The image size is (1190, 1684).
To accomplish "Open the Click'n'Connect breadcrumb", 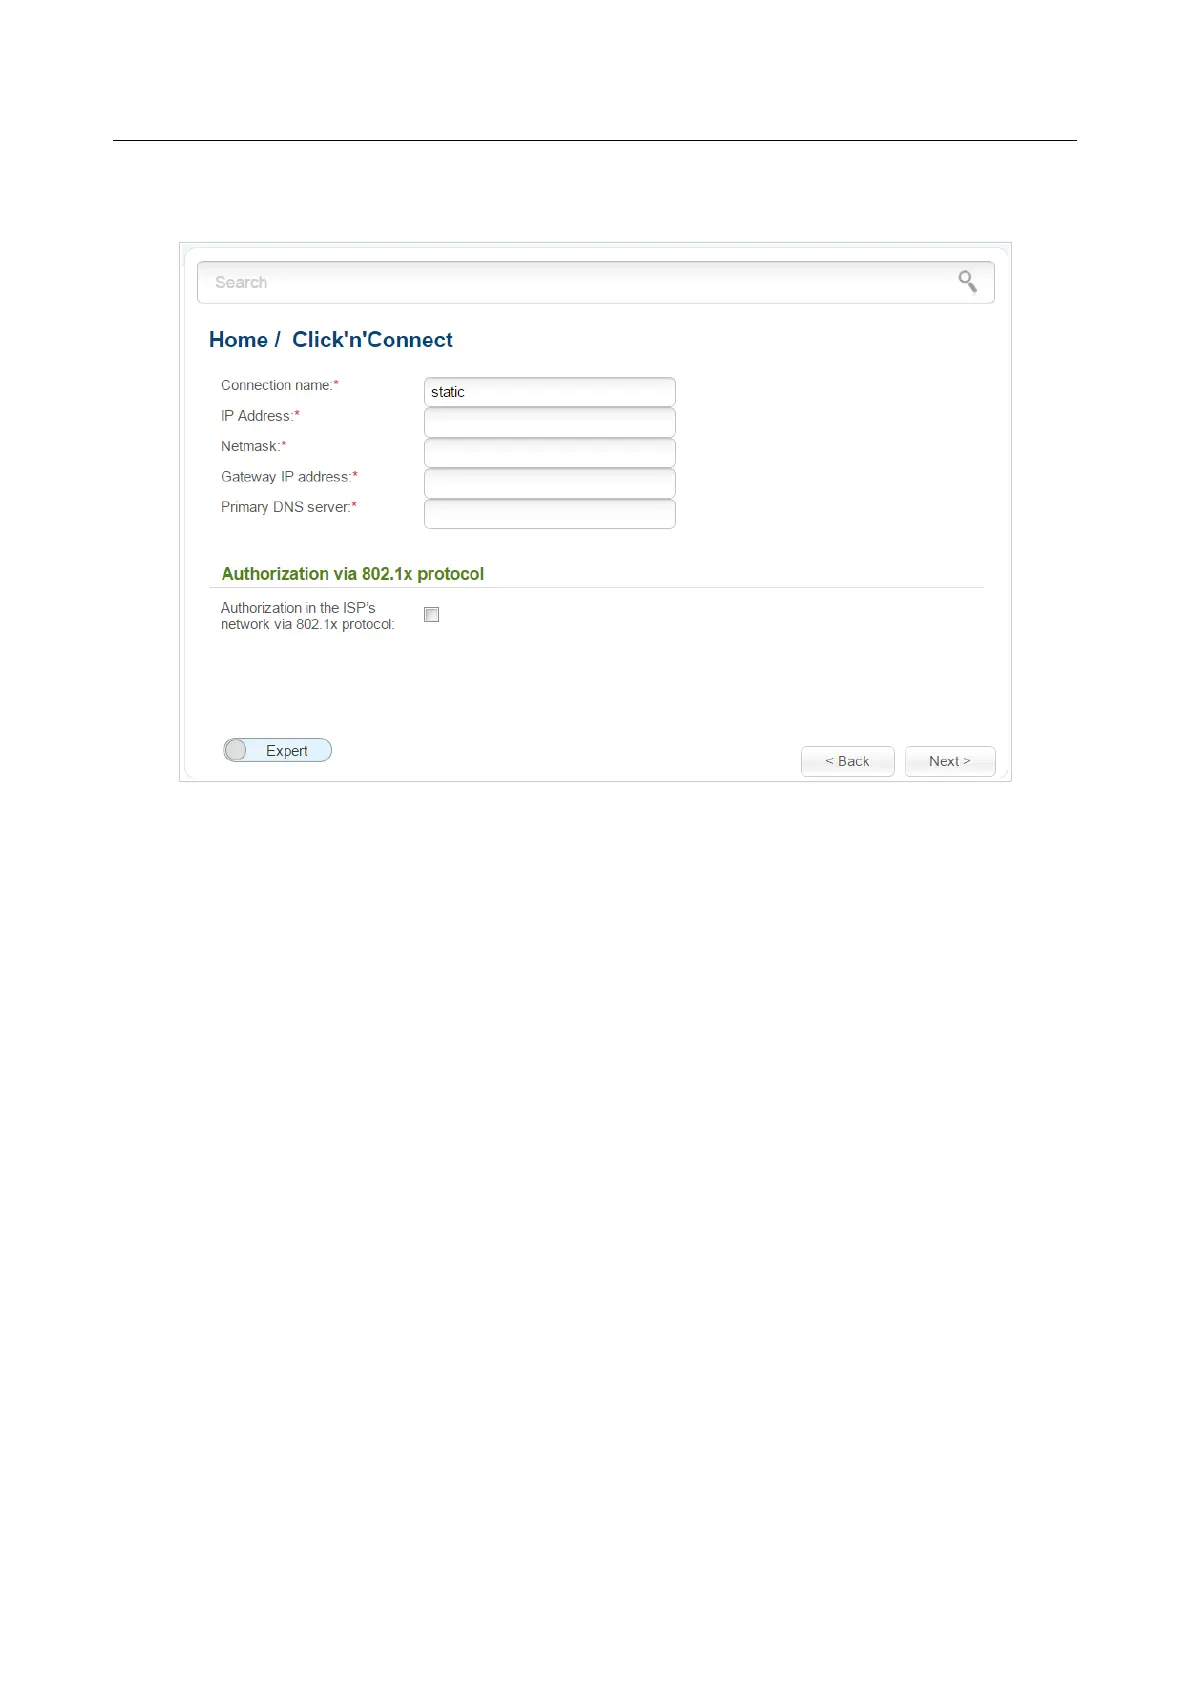I will pyautogui.click(x=372, y=340).
